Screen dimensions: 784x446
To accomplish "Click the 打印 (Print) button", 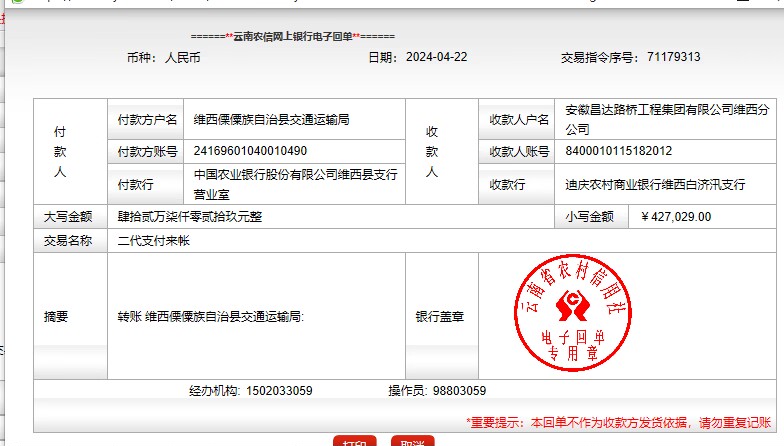I will 354,441.
